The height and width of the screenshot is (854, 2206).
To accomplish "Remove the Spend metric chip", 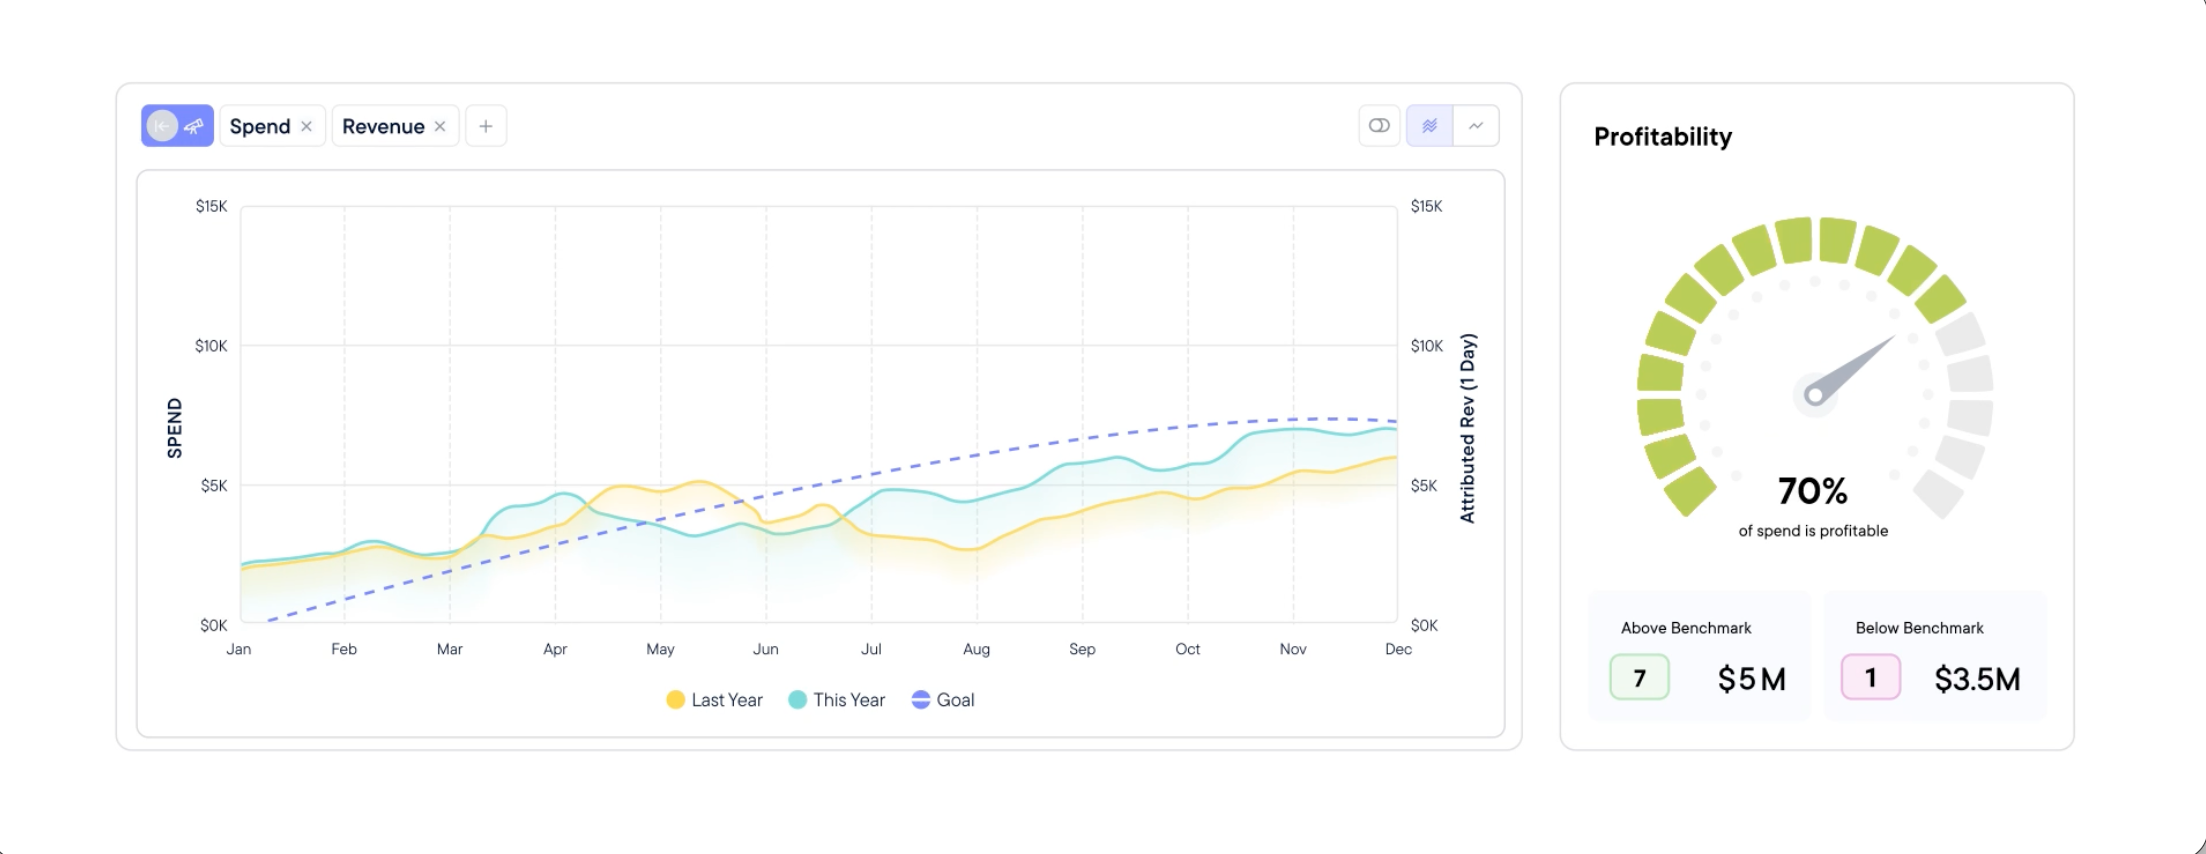I will point(307,126).
